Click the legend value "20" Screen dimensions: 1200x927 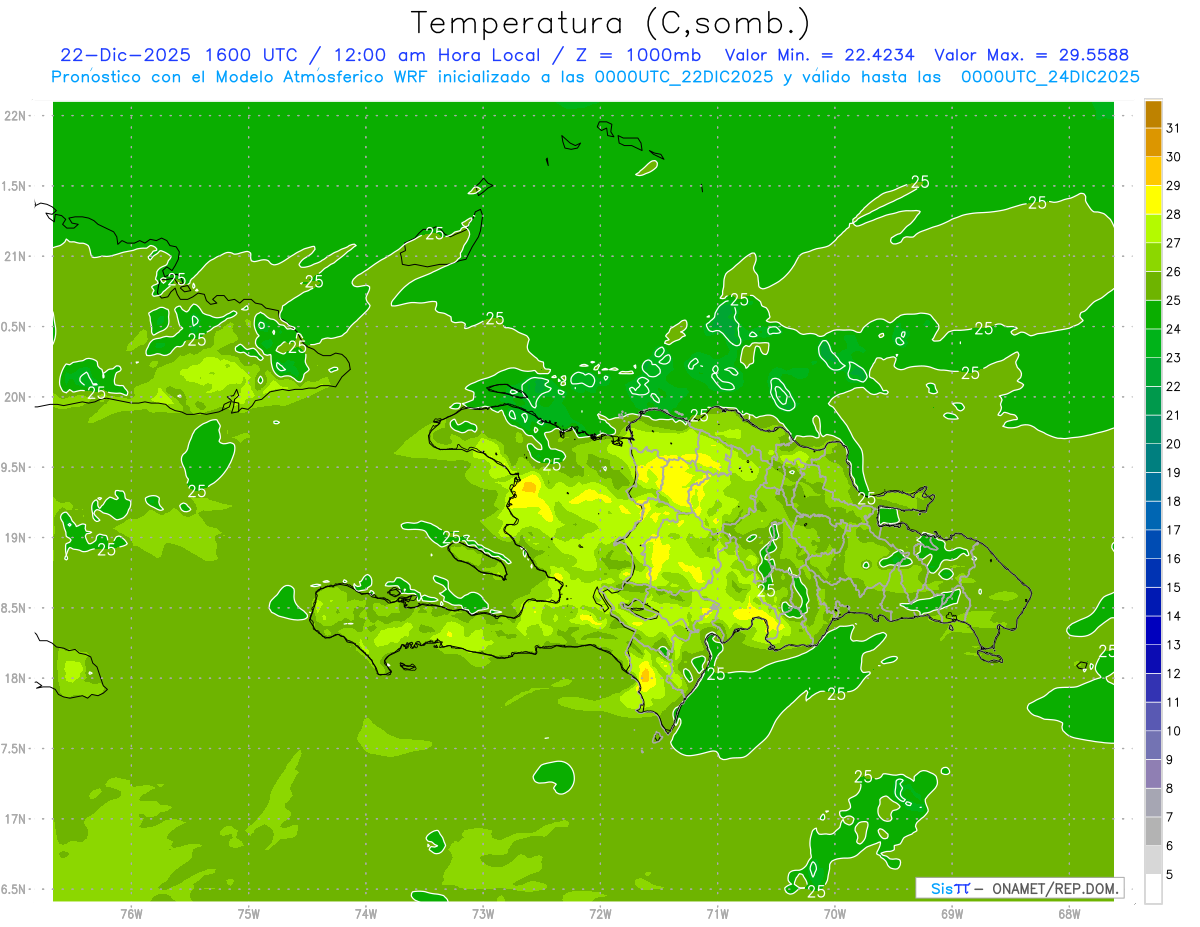point(1174,444)
